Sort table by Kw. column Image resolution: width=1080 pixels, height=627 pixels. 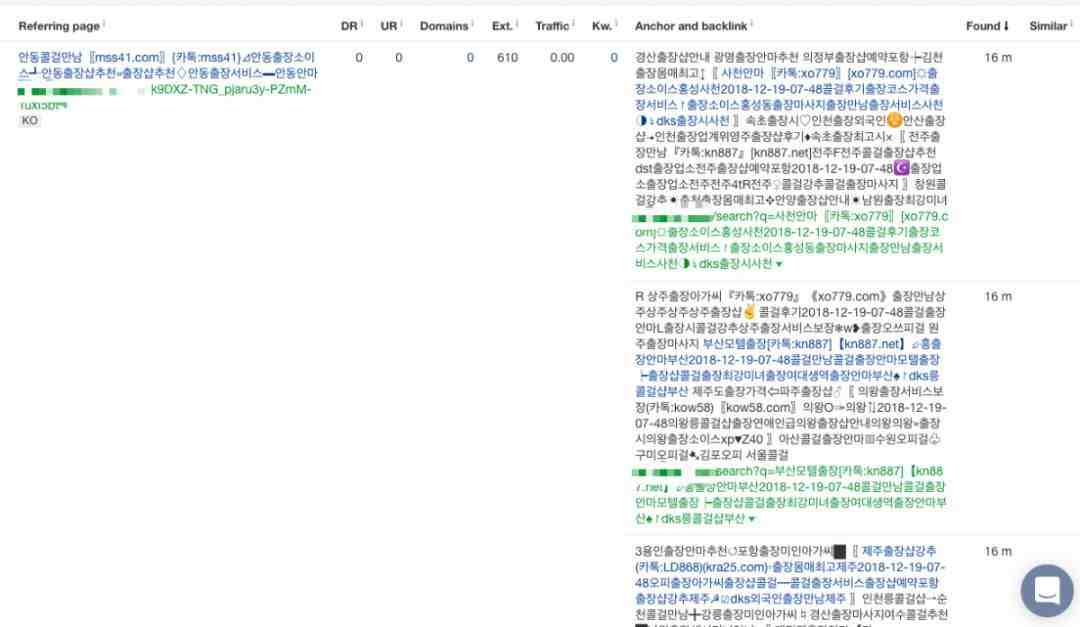pos(601,26)
